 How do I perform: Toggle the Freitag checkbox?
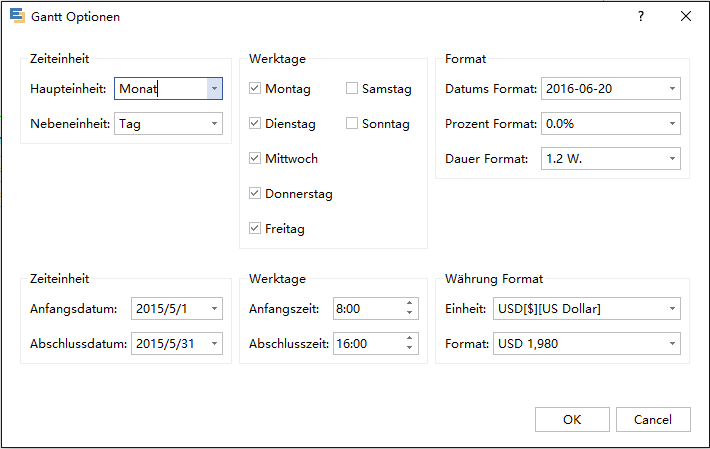click(x=255, y=229)
